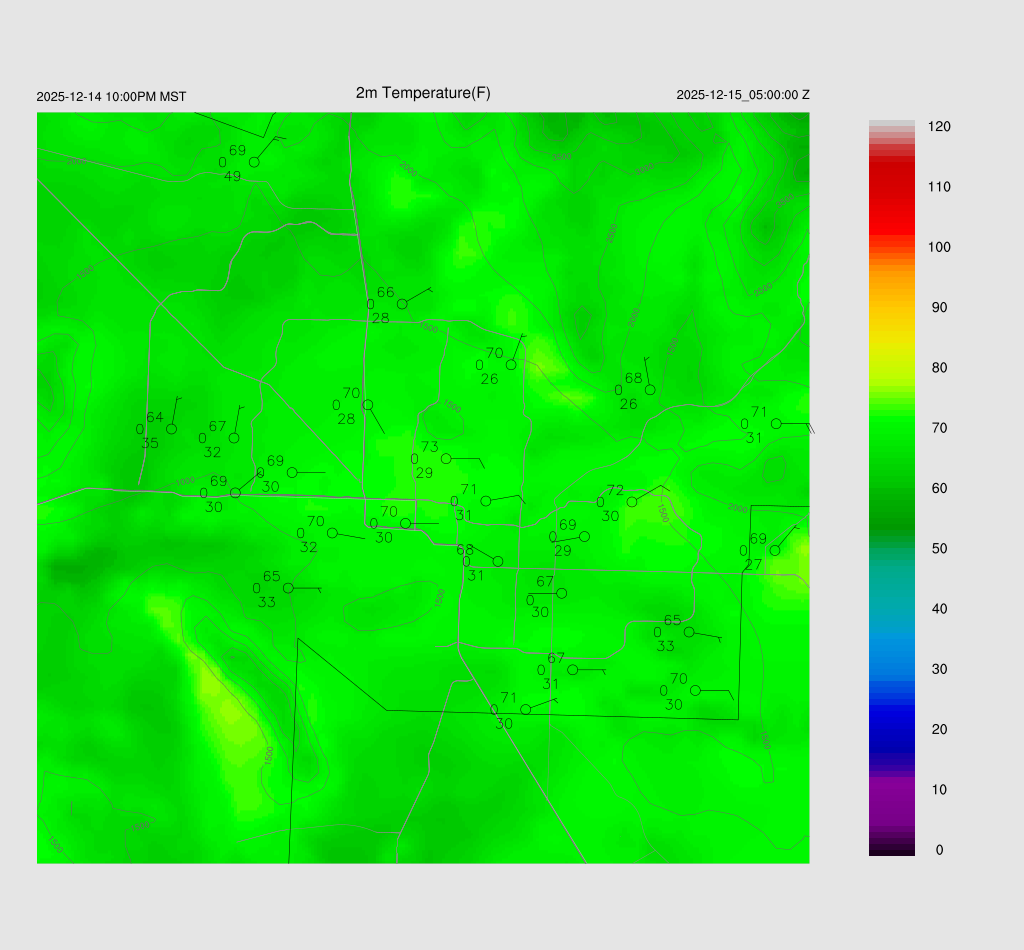The height and width of the screenshot is (950, 1024).
Task: Click the station circle showing 70 and 26
Action: pos(511,365)
